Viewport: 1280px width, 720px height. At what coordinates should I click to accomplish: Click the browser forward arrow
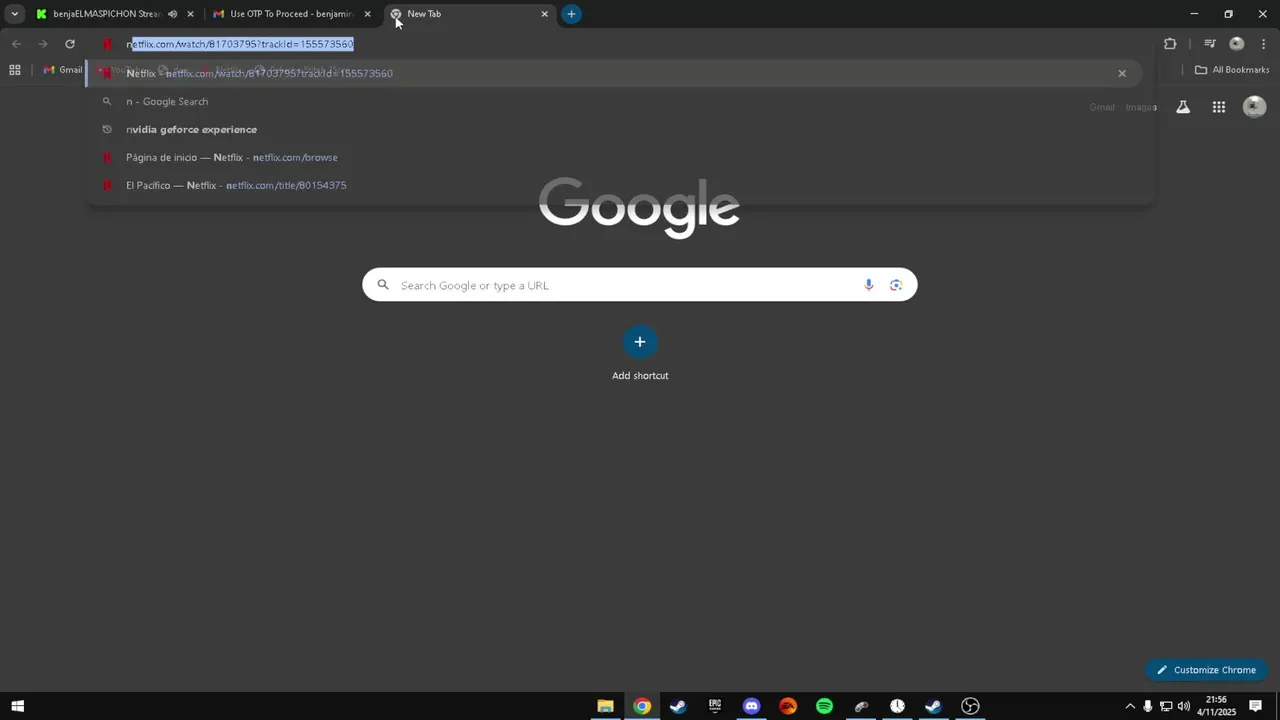[43, 44]
